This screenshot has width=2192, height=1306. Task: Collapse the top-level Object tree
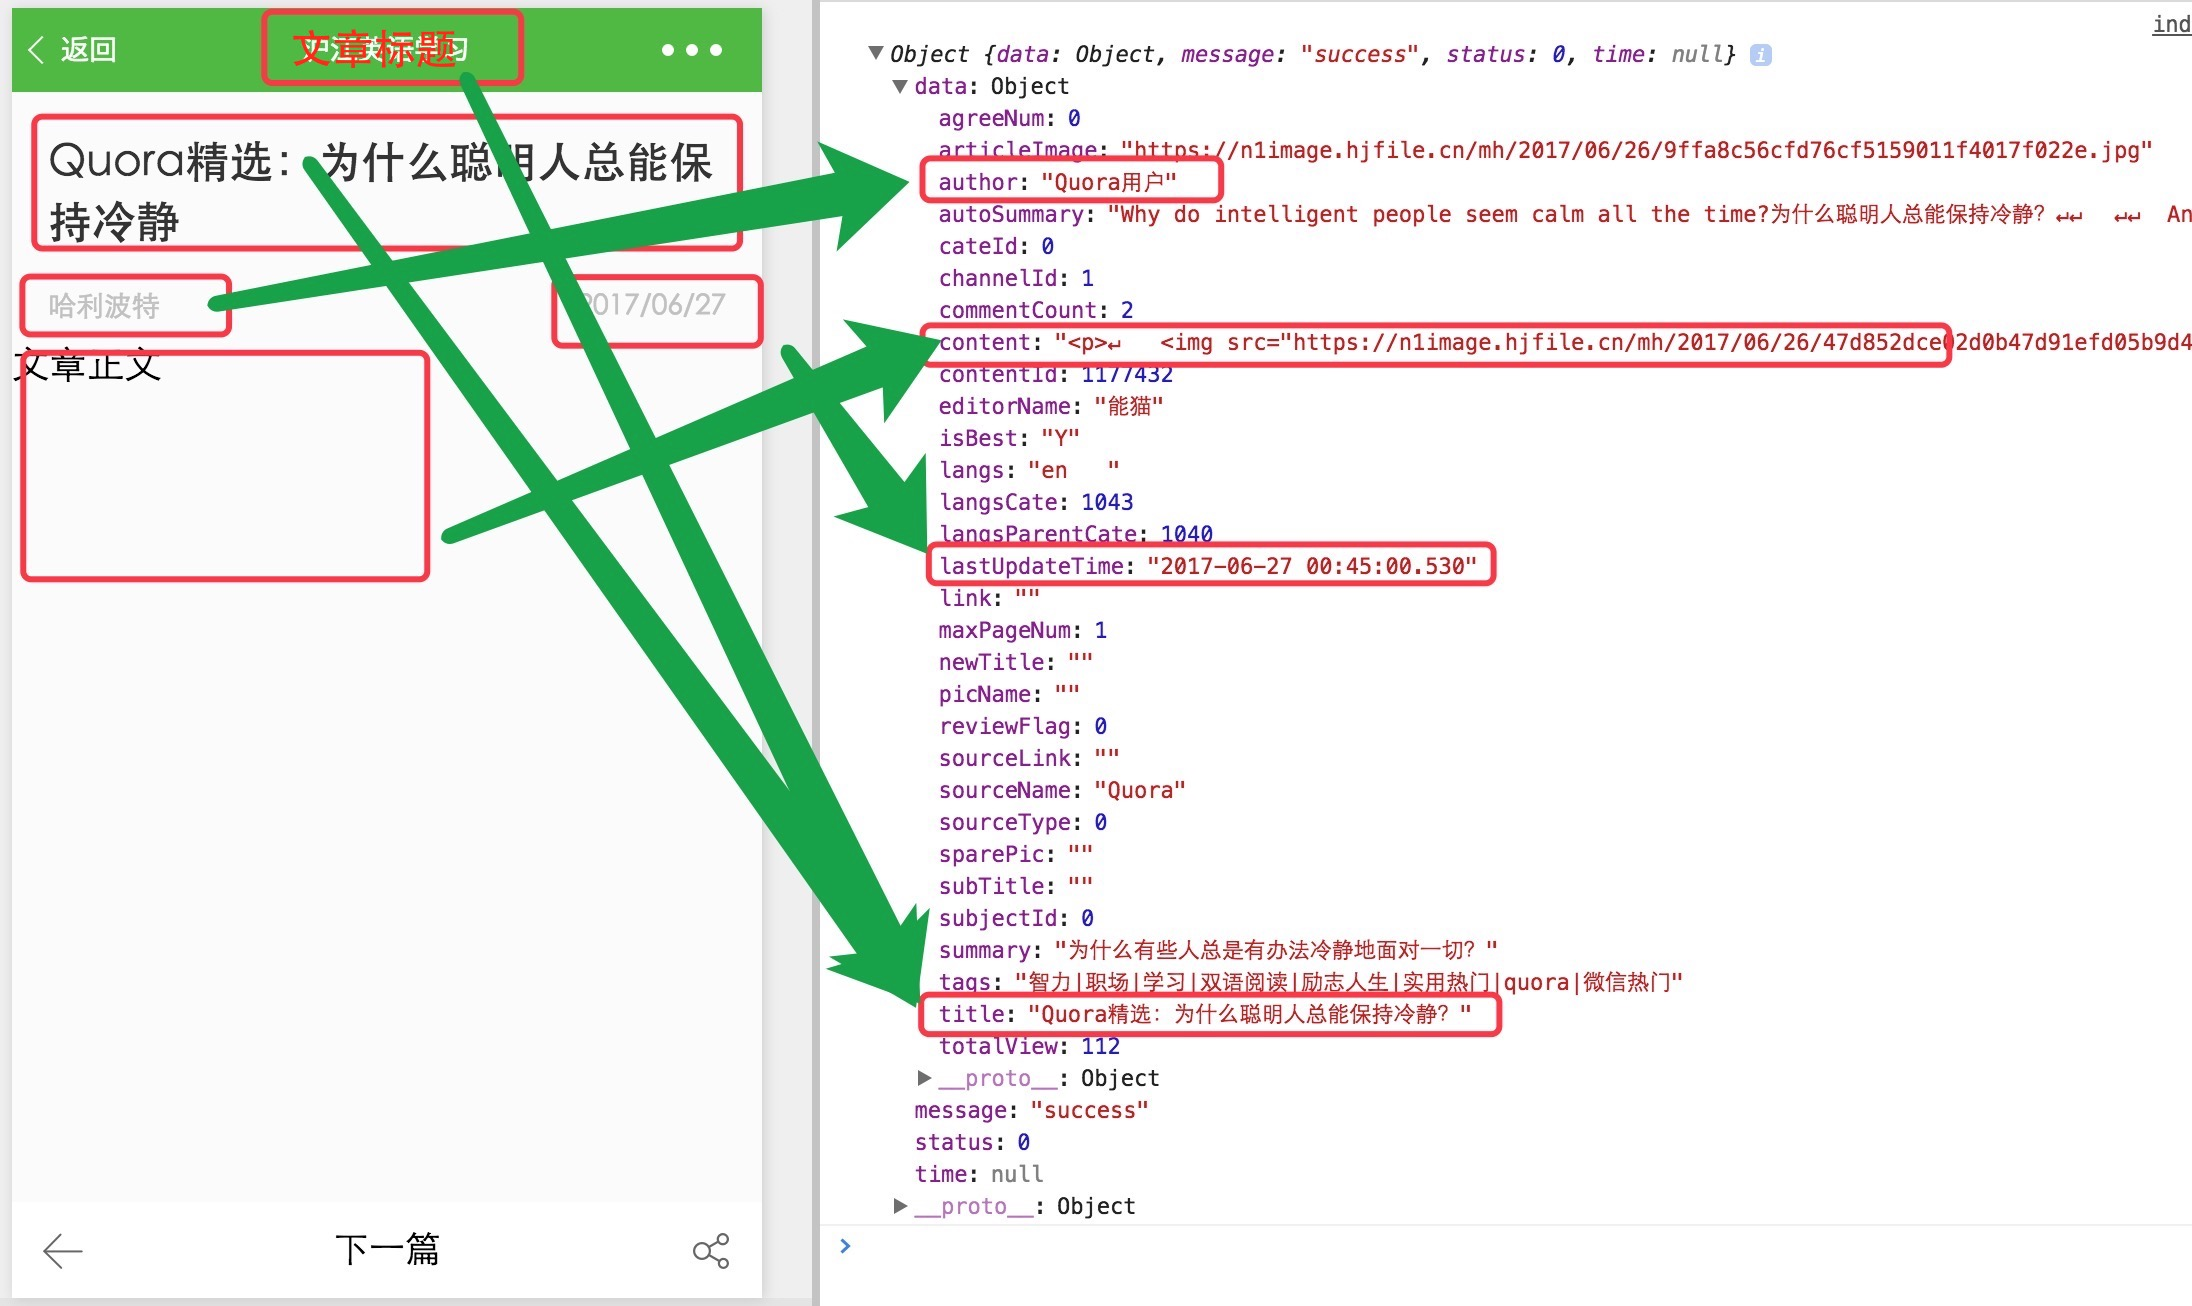click(x=876, y=53)
